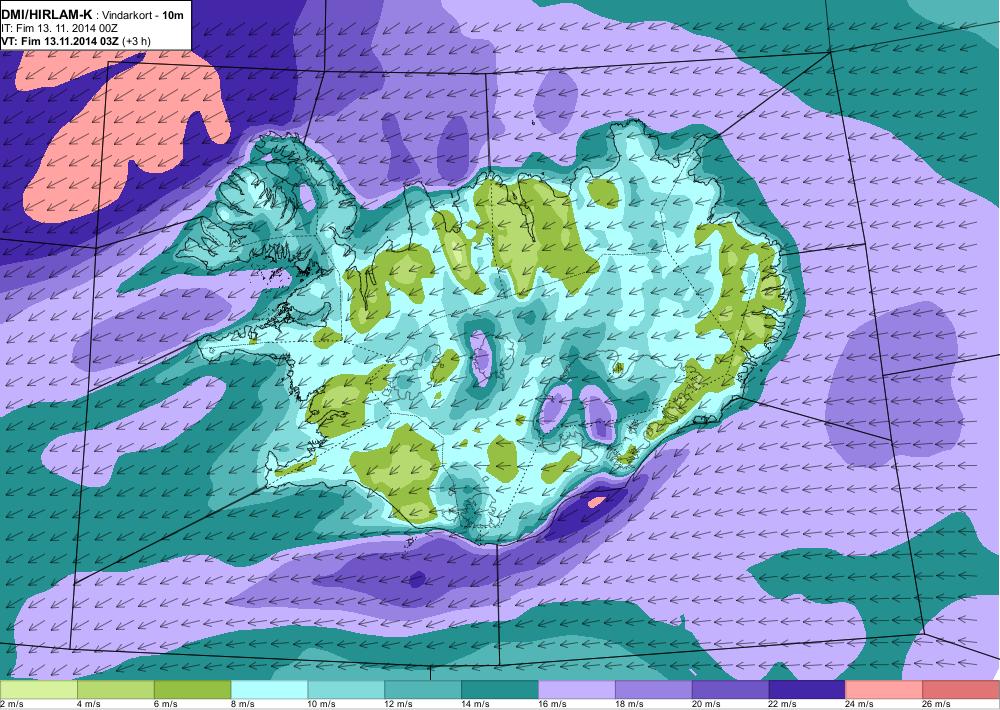Pick the salmon pink swatch above '24 m/s'

point(884,690)
